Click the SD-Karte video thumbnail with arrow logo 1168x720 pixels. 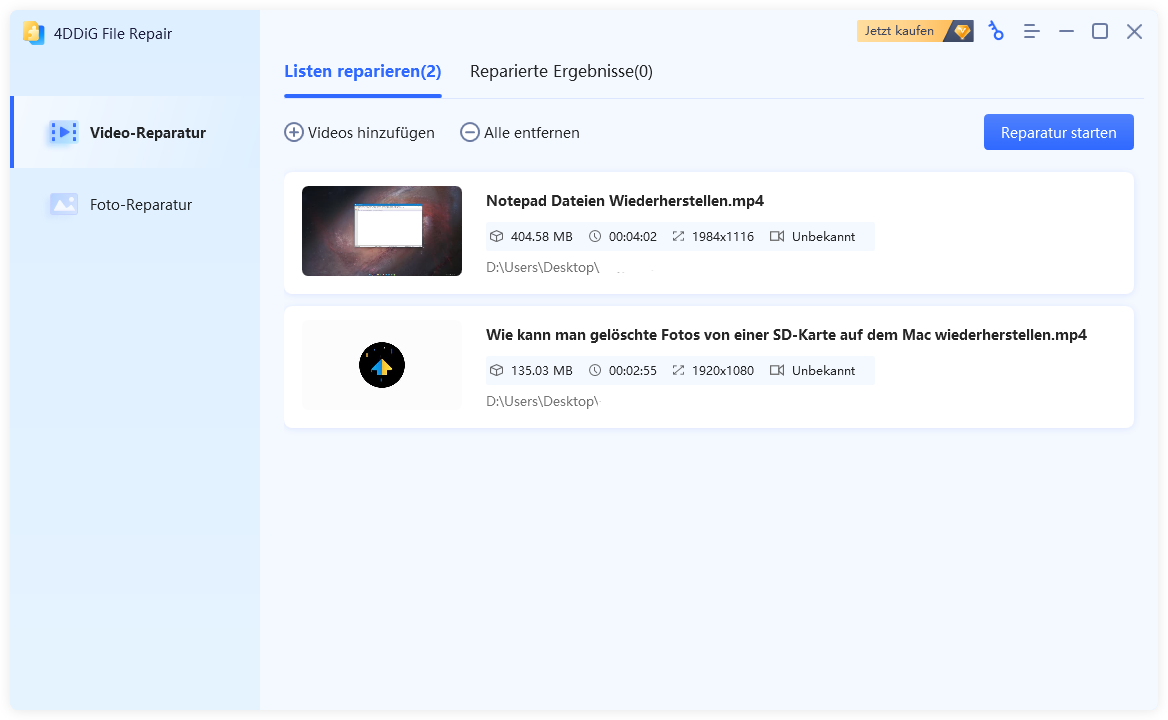coord(381,365)
